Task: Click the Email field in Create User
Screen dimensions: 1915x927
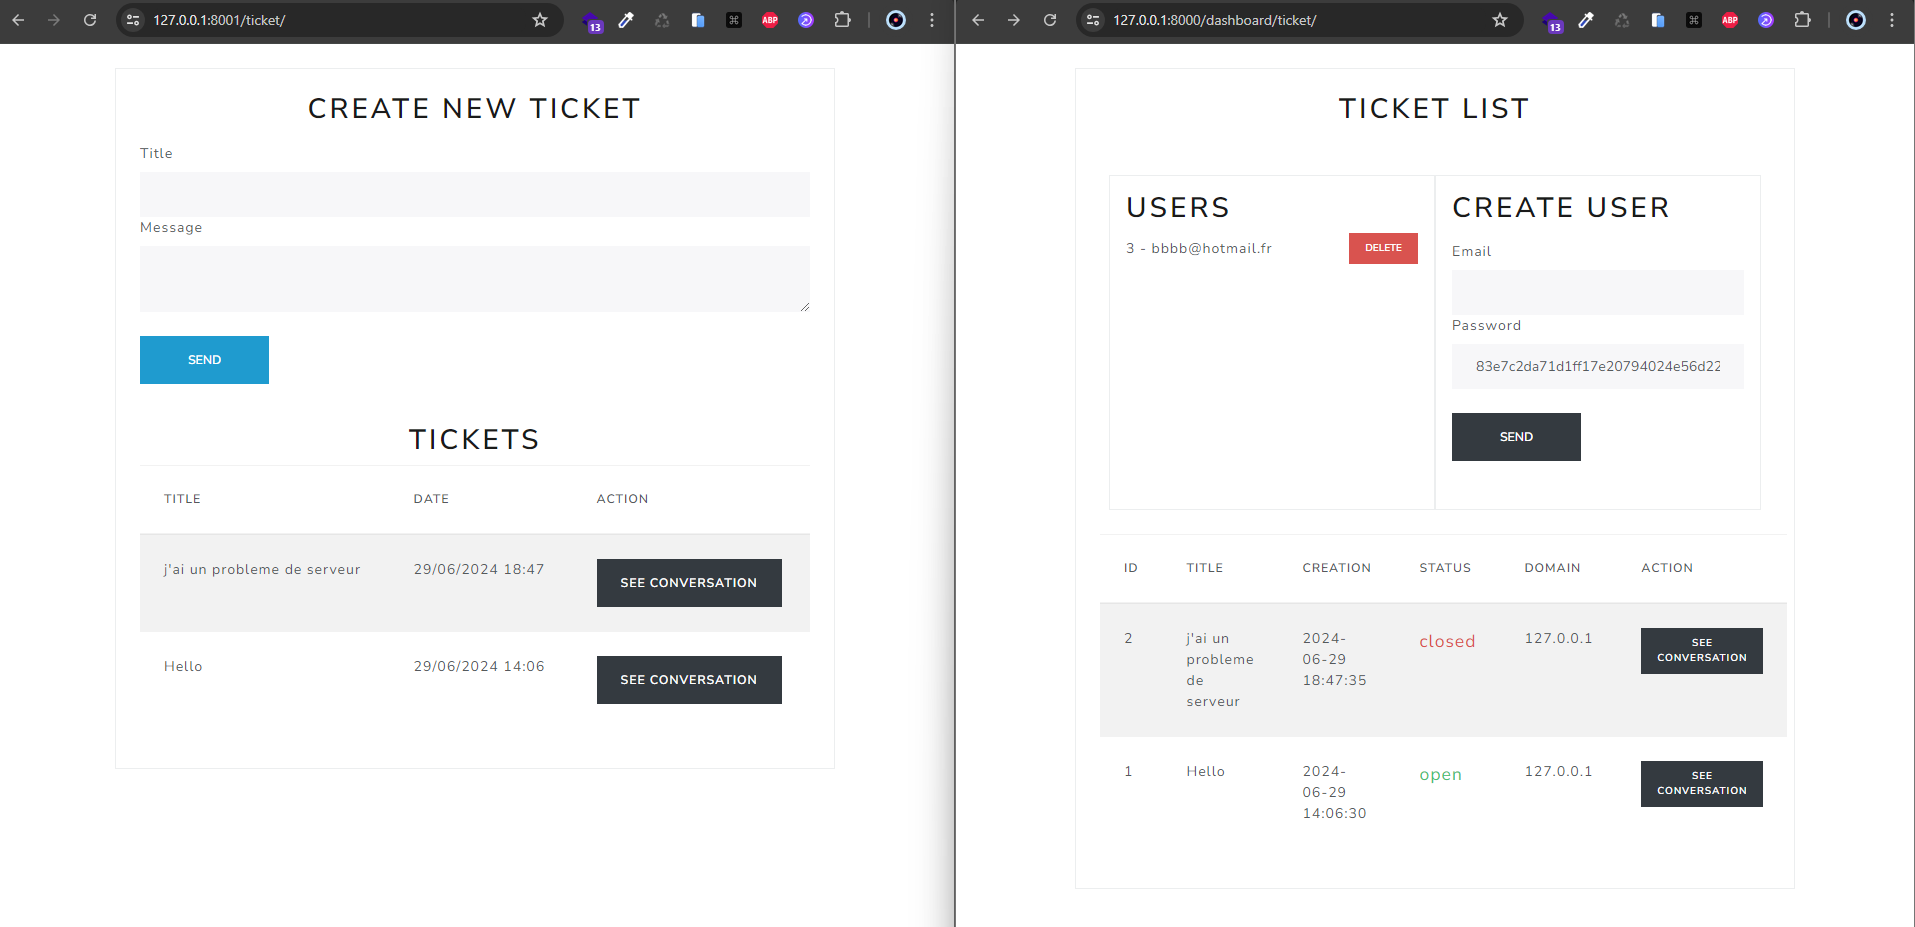Action: pyautogui.click(x=1597, y=292)
